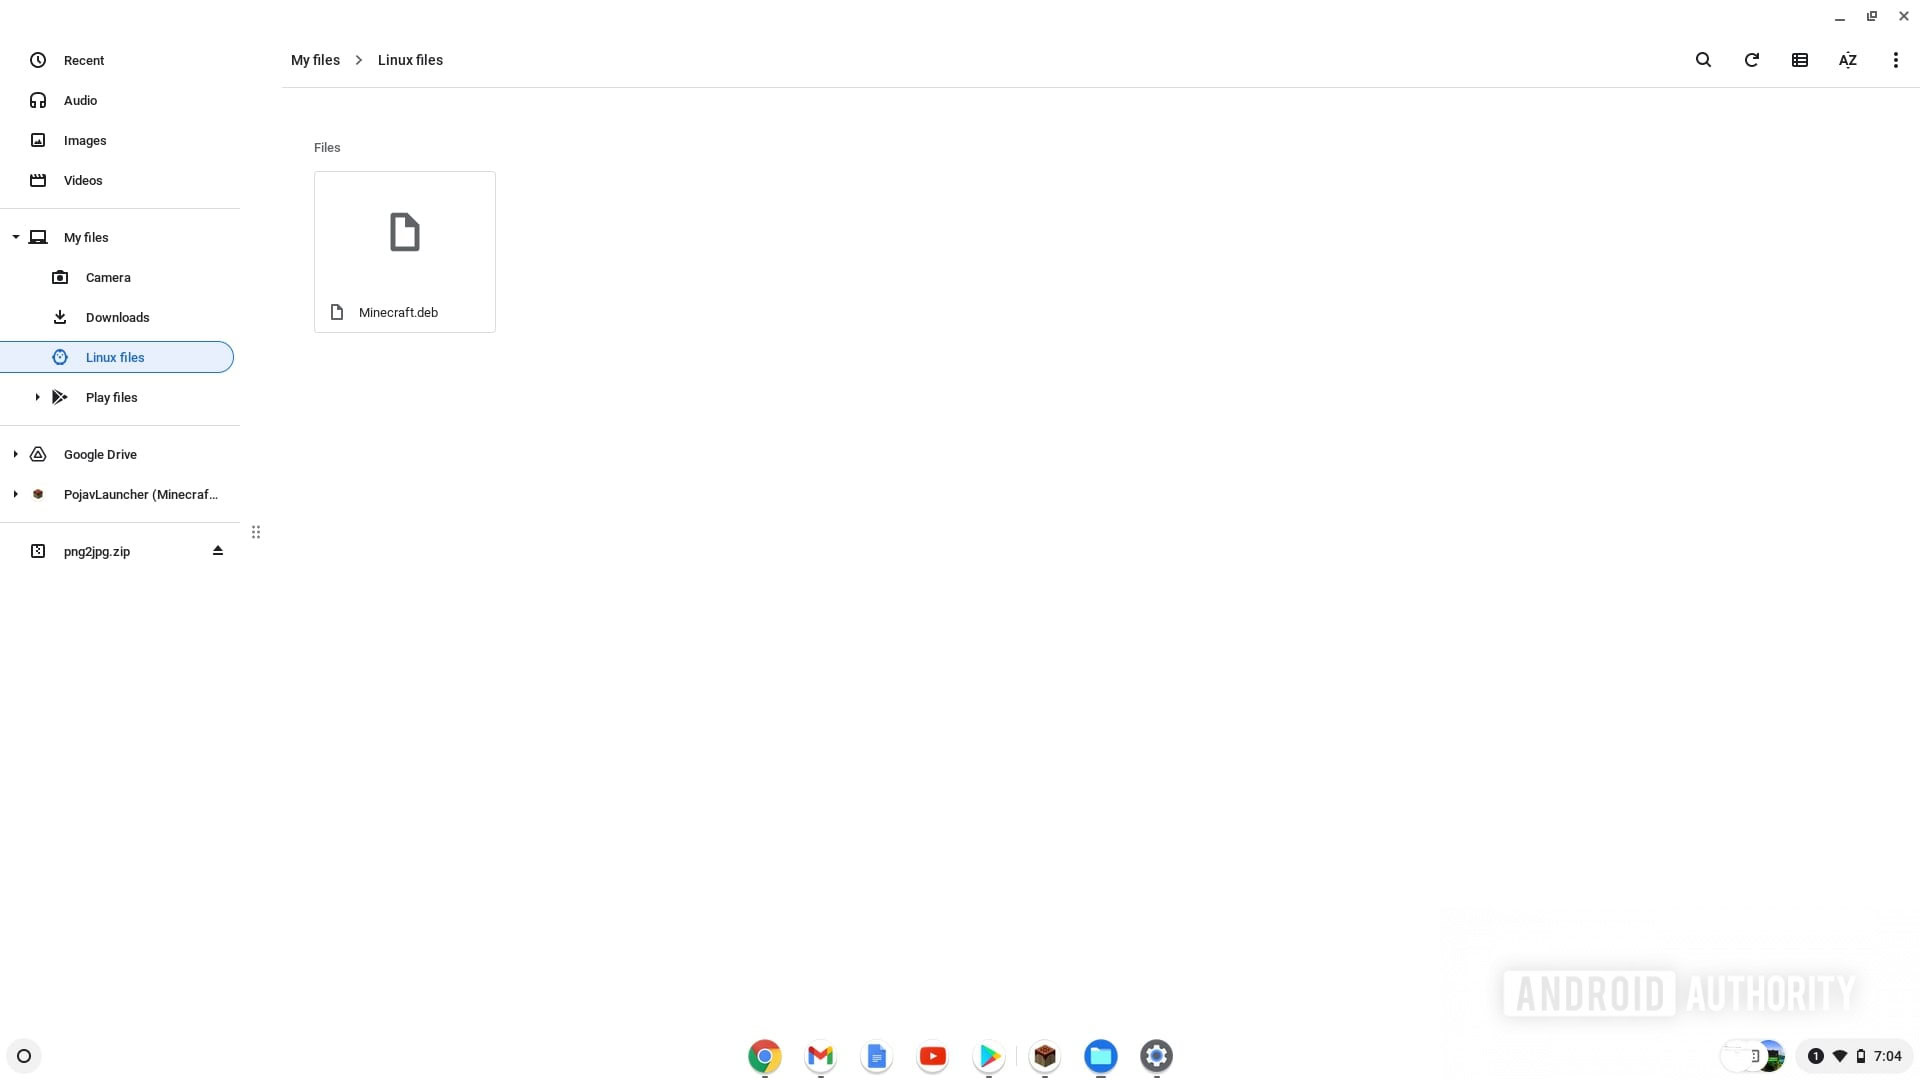This screenshot has width=1920, height=1080.
Task: Toggle My files collapse in sidebar
Action: (15, 236)
